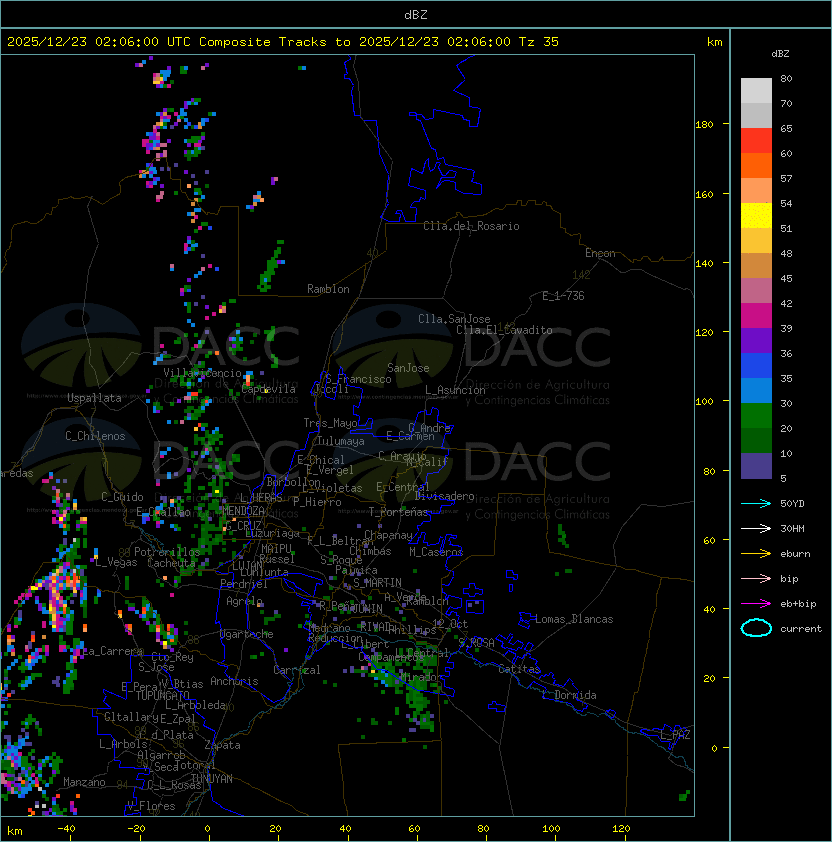Pick the light blue swatch below 35 dBZ
The image size is (832, 842).
(756, 391)
